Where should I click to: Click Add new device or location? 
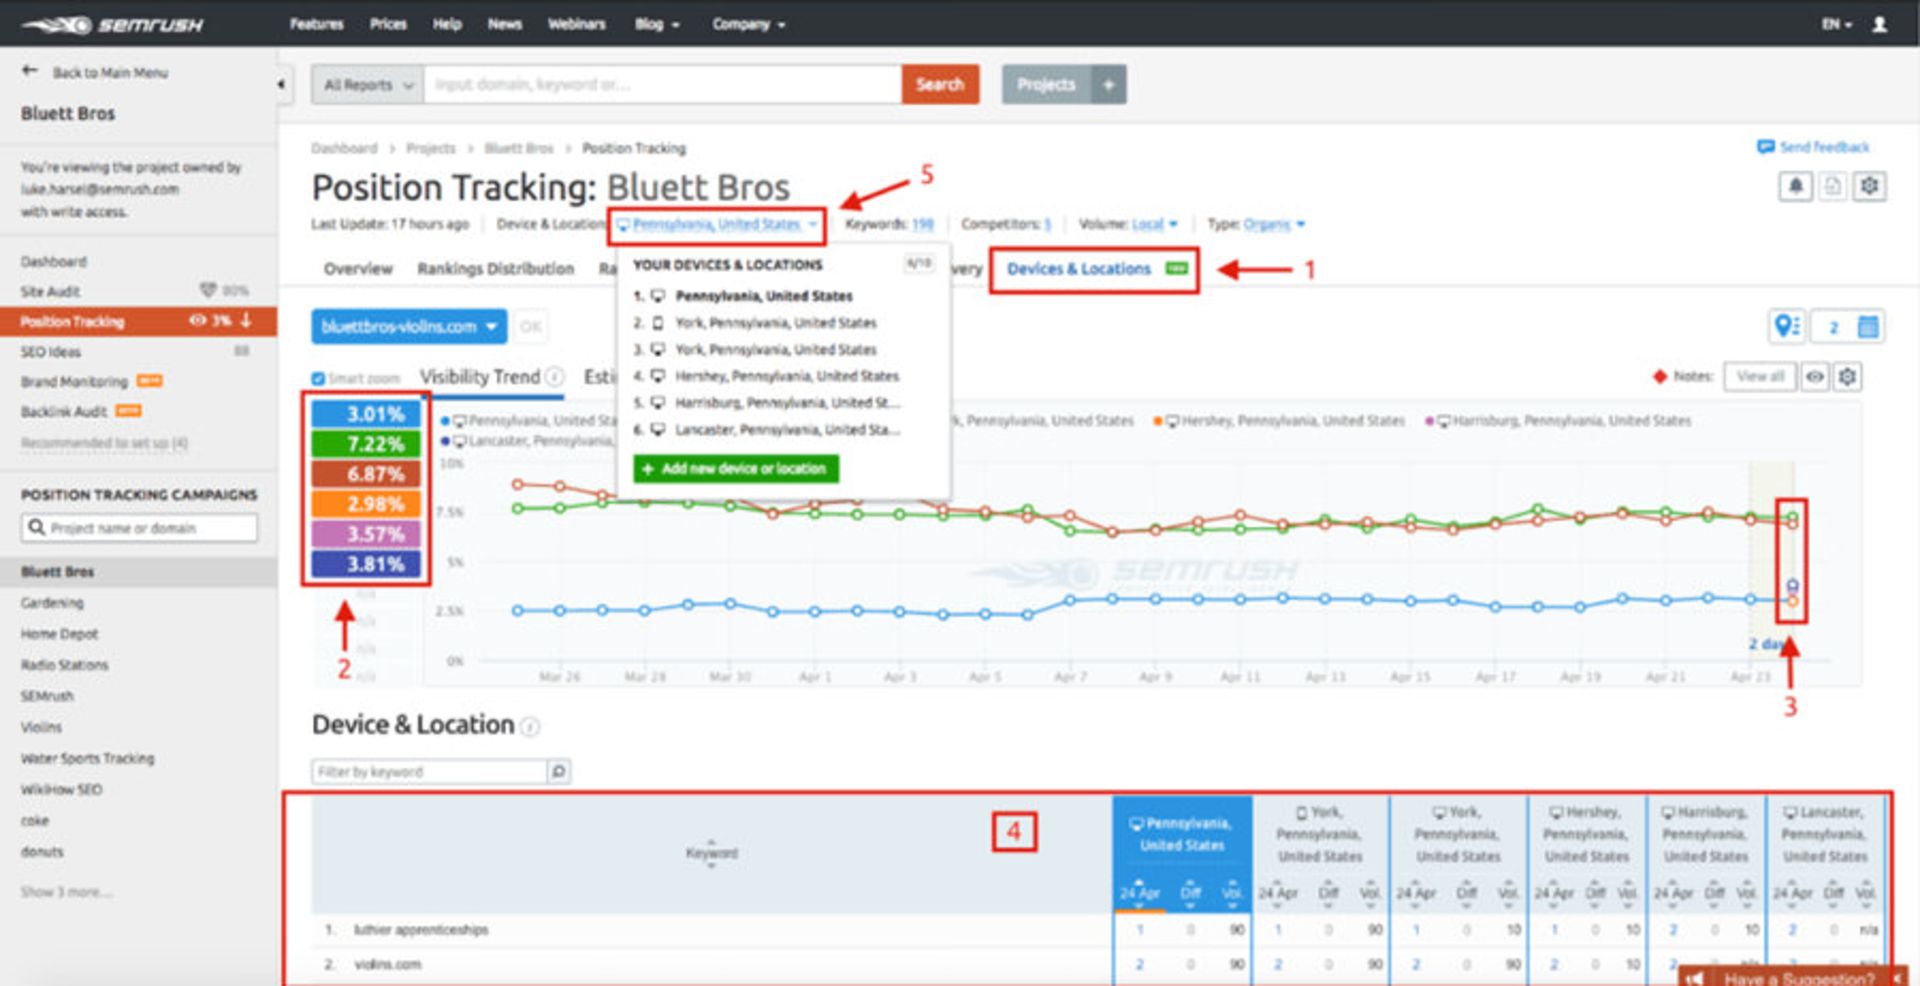(x=736, y=468)
